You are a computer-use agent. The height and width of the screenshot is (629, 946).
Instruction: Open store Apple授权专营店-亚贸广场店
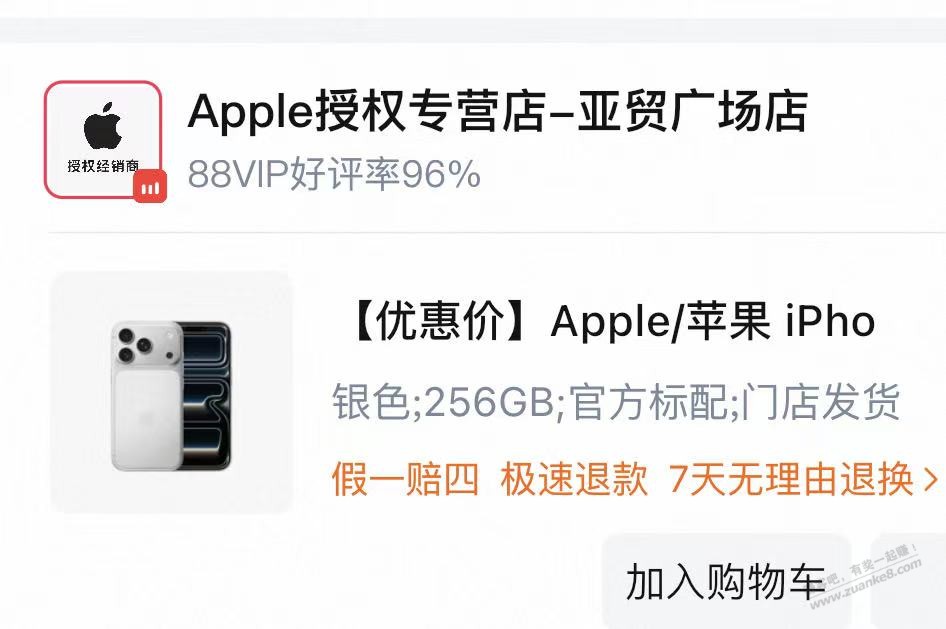coord(498,112)
